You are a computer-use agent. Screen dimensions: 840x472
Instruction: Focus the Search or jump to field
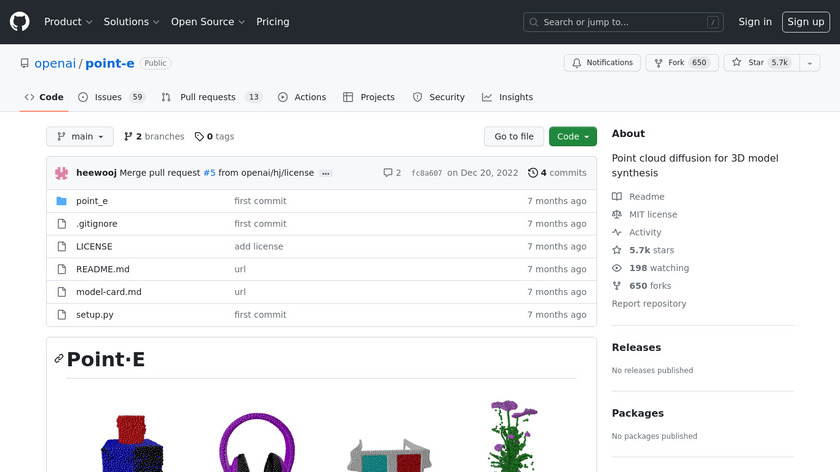(x=623, y=22)
